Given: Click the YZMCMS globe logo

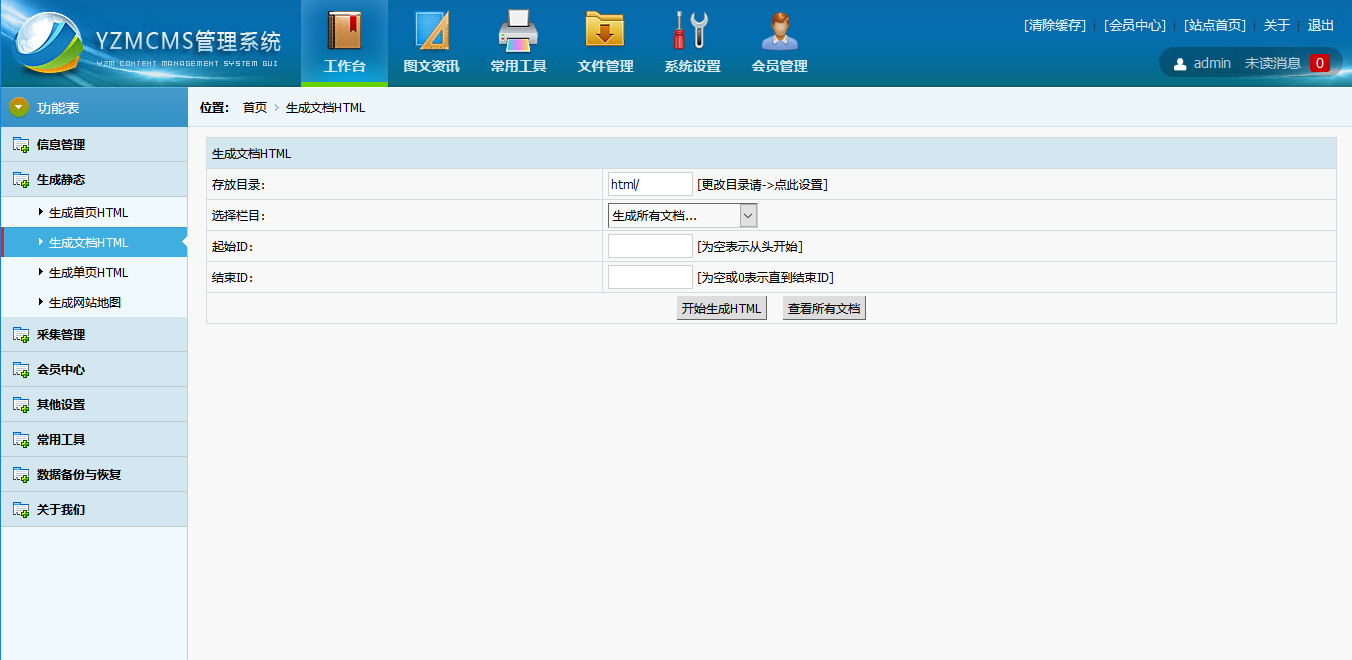Looking at the screenshot, I should pyautogui.click(x=48, y=45).
